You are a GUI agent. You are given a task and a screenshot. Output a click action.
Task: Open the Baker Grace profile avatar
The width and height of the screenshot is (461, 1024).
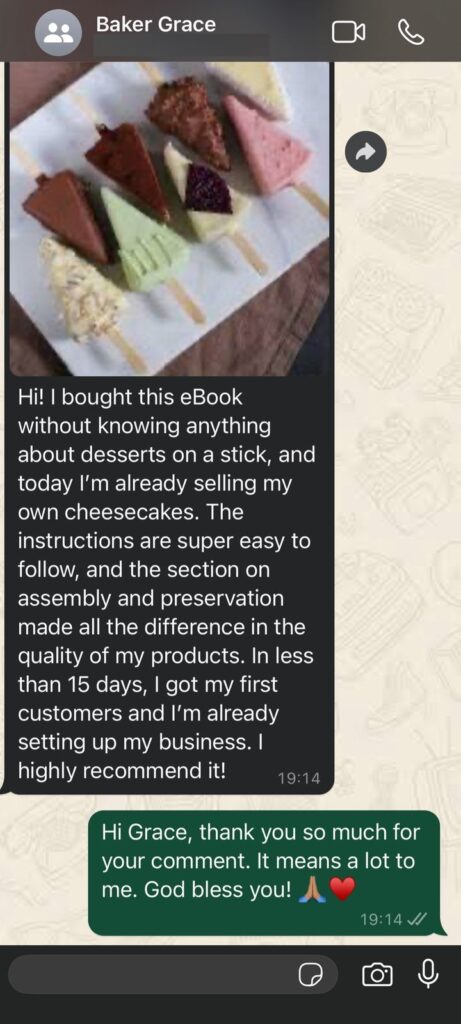[58, 33]
